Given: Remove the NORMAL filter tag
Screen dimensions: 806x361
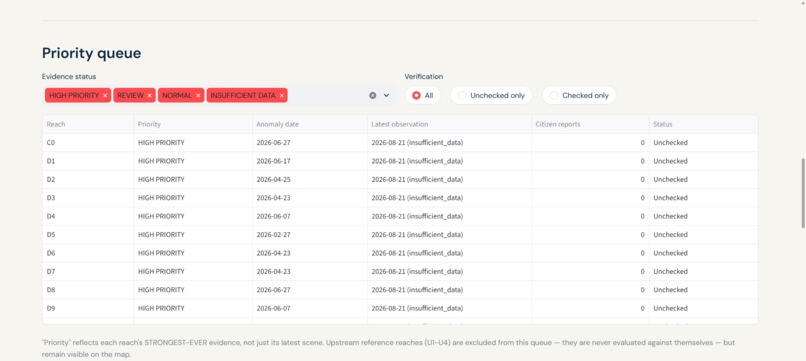Looking at the screenshot, I should tap(198, 96).
